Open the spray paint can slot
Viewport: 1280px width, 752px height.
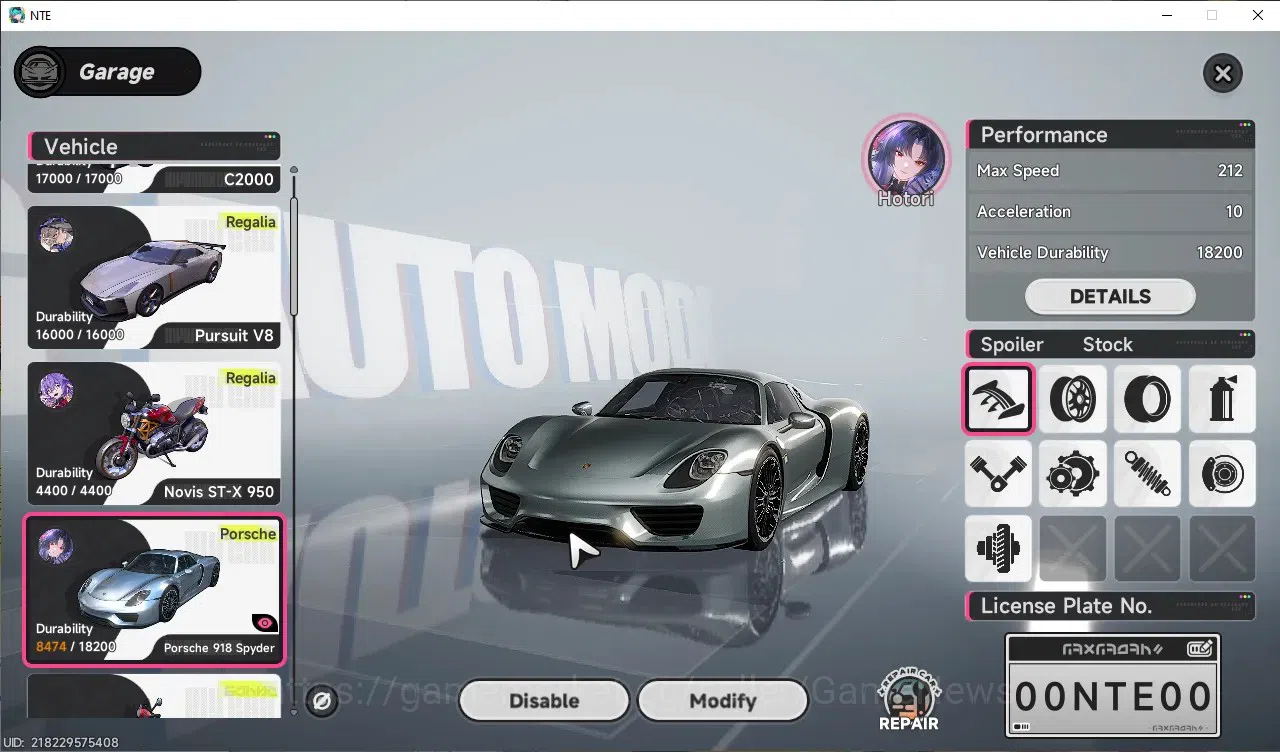[1222, 398]
